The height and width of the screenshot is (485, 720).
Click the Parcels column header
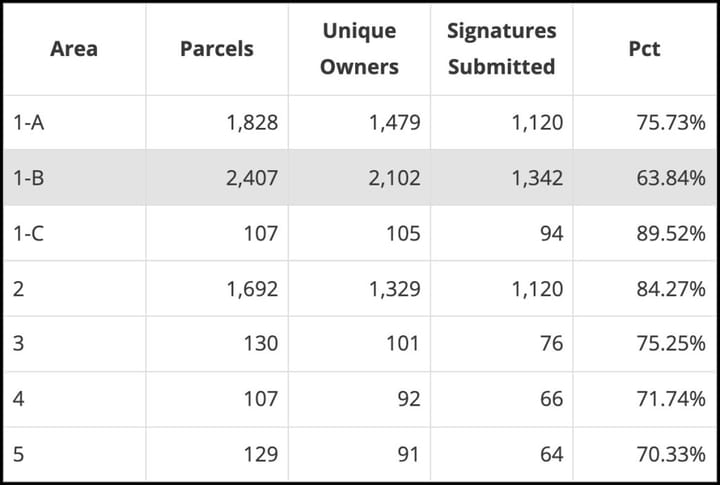point(216,49)
